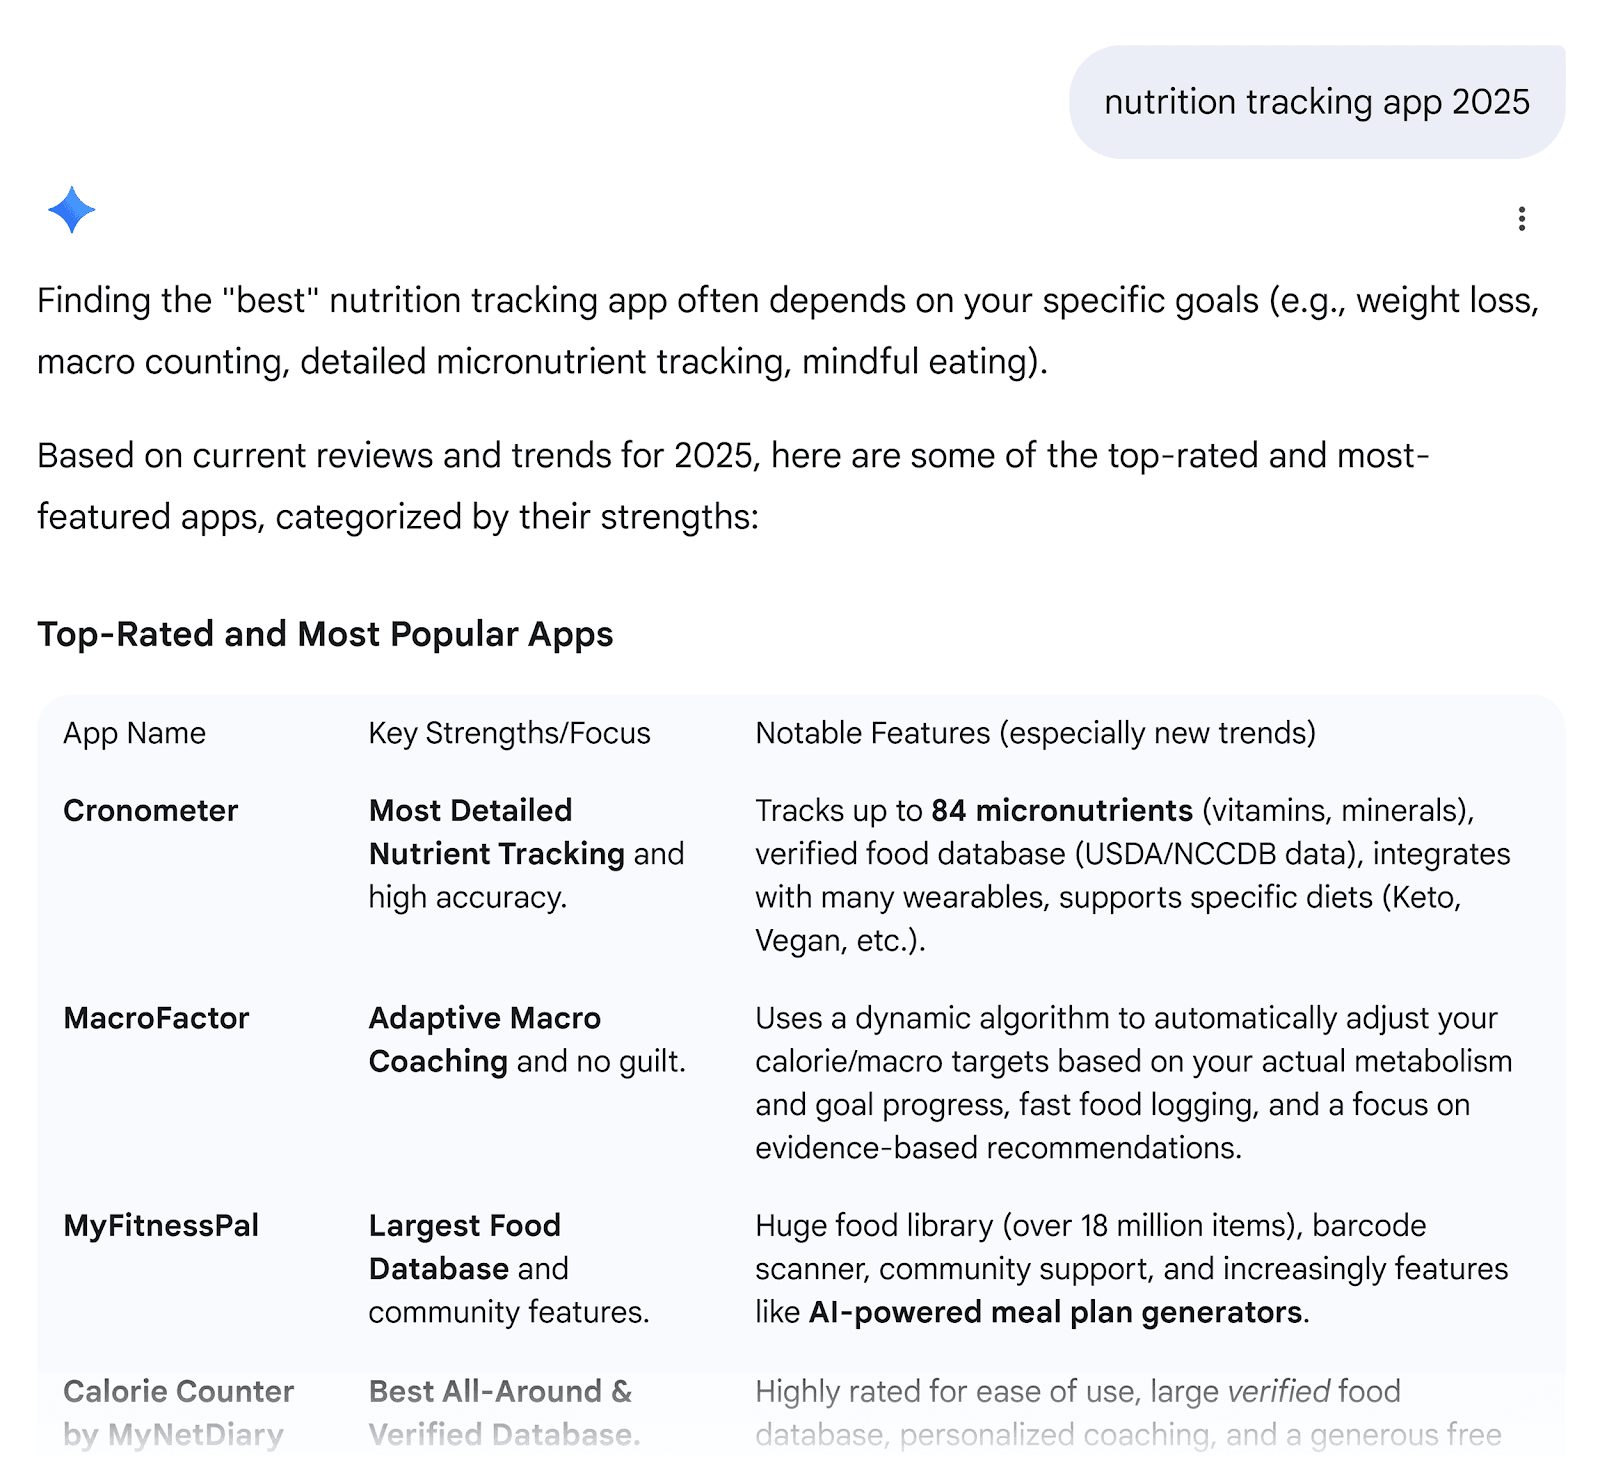Select the bold Cronometer app name

(x=150, y=812)
